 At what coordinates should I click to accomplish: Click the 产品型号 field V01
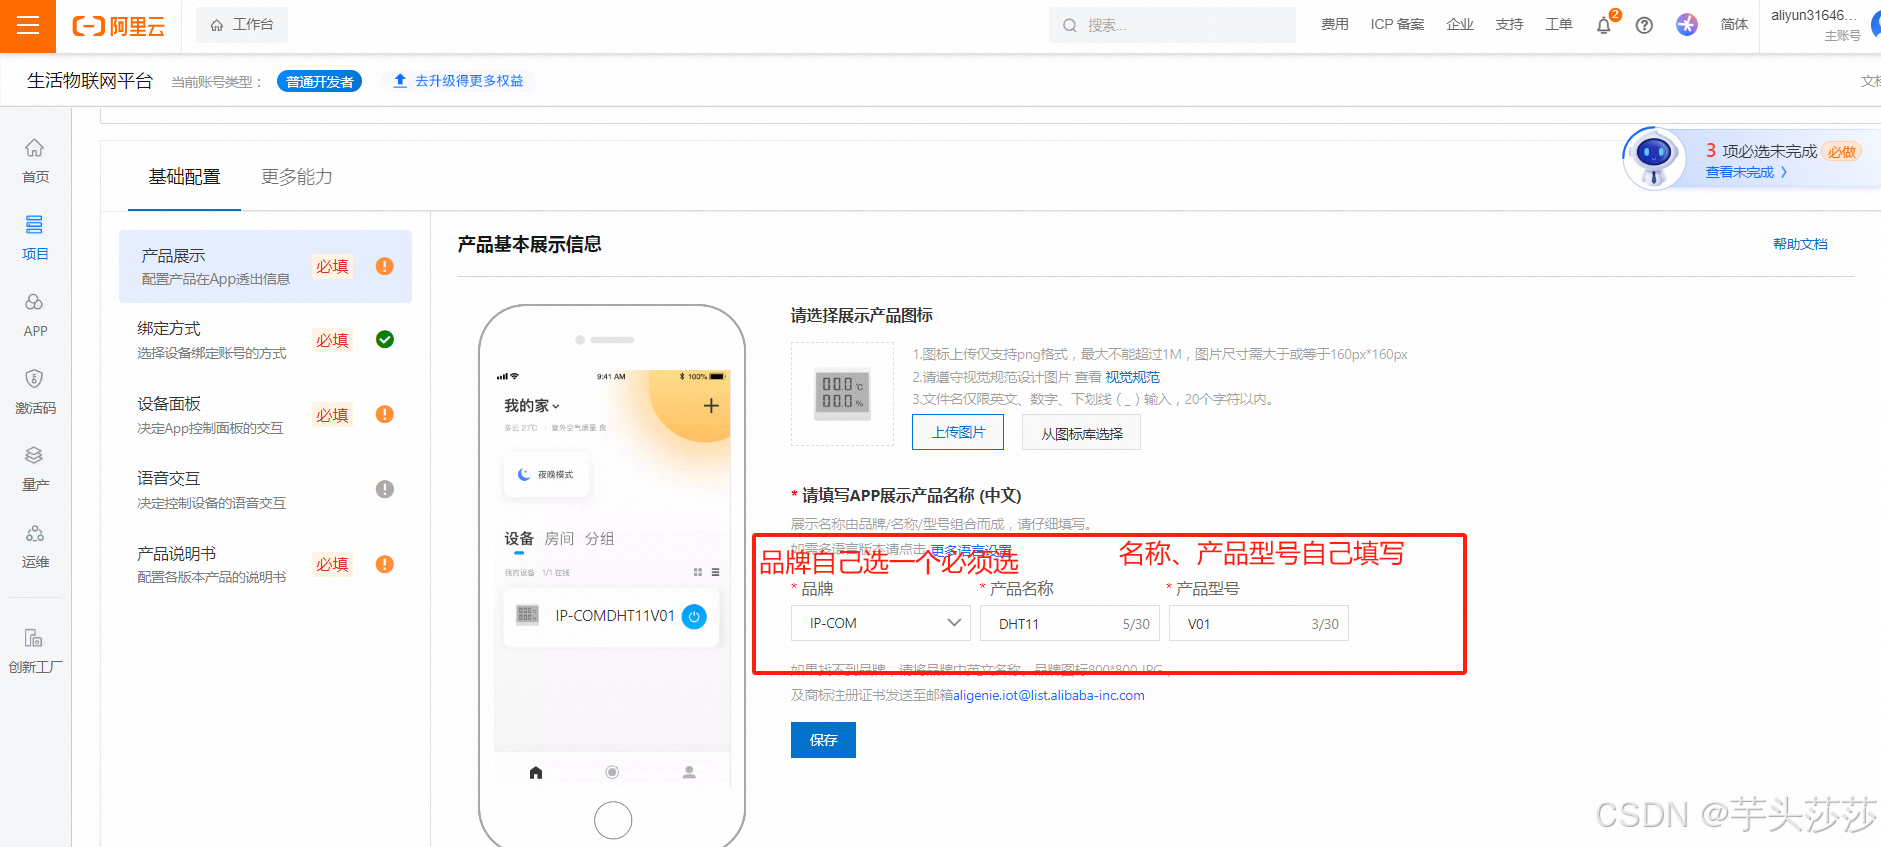pos(1258,623)
